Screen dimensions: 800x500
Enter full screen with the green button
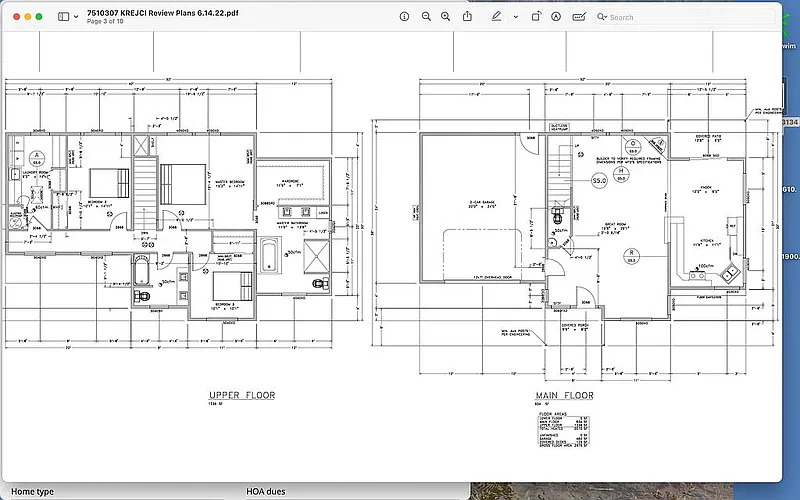39,17
